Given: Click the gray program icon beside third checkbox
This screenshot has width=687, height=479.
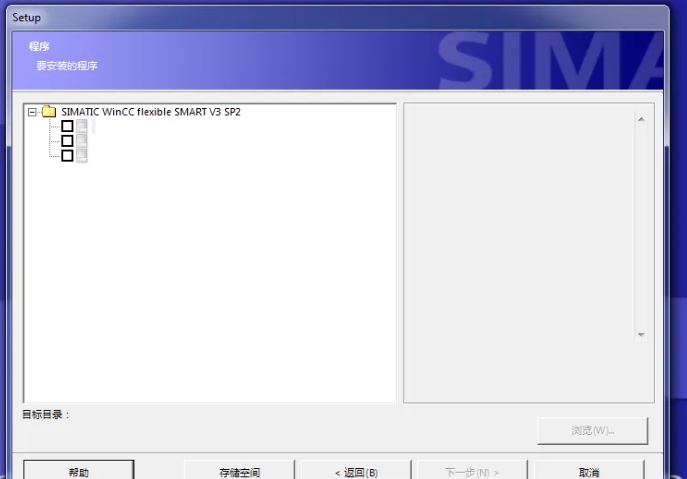Looking at the screenshot, I should point(81,156).
